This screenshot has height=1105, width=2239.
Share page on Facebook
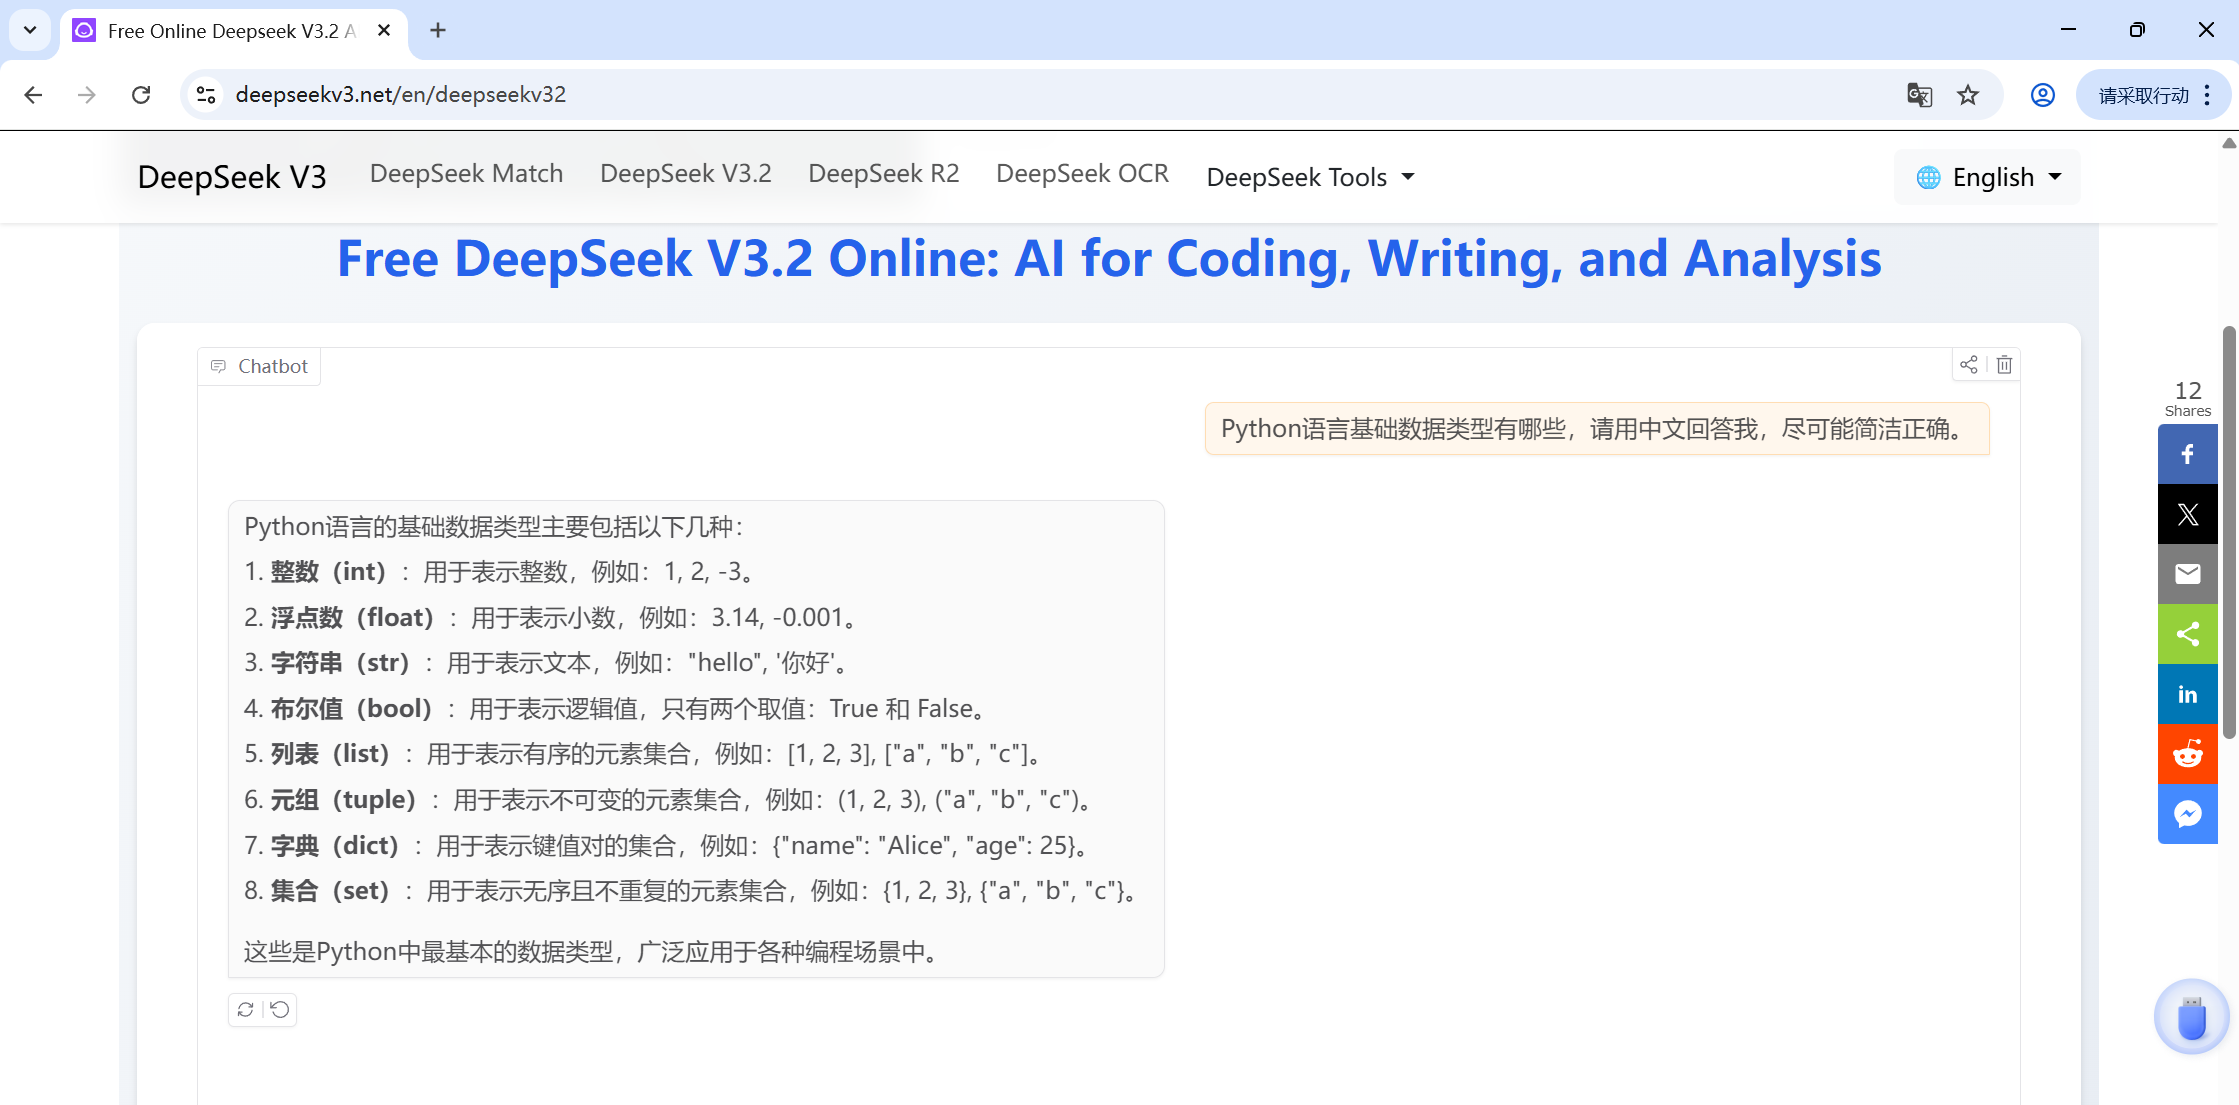pos(2188,454)
